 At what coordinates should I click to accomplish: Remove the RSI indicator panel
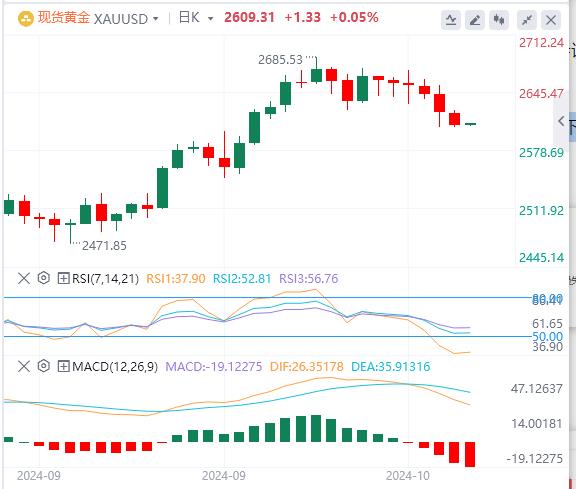point(24,278)
